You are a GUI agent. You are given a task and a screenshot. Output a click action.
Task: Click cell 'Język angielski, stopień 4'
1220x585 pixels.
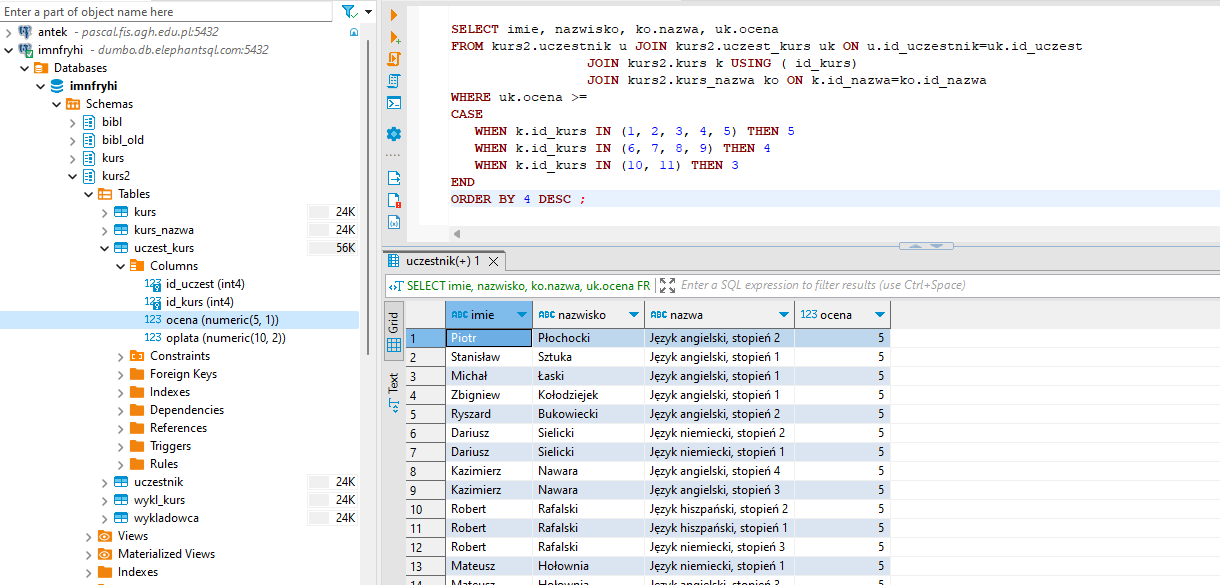point(719,471)
